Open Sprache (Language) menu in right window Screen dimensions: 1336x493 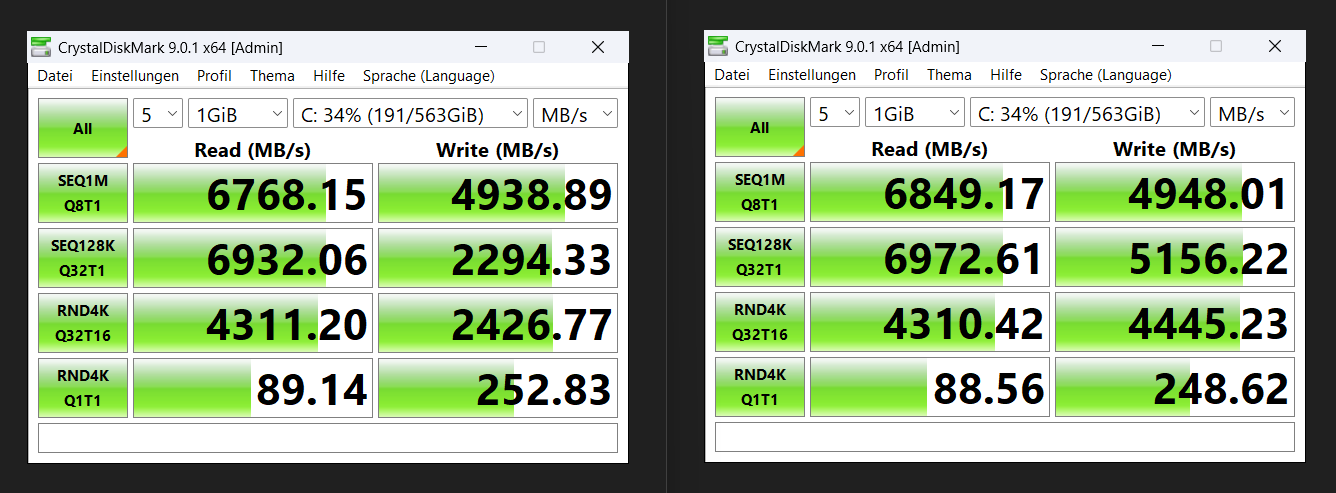1105,75
